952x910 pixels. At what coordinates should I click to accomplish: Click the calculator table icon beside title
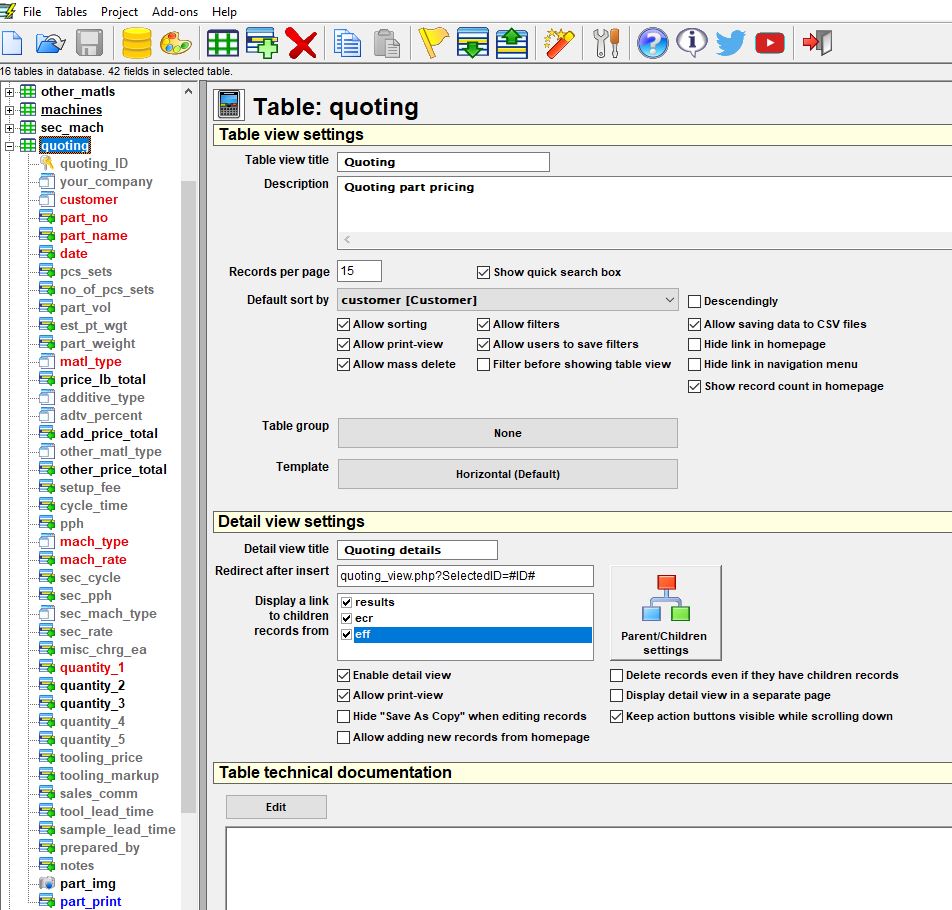point(229,104)
